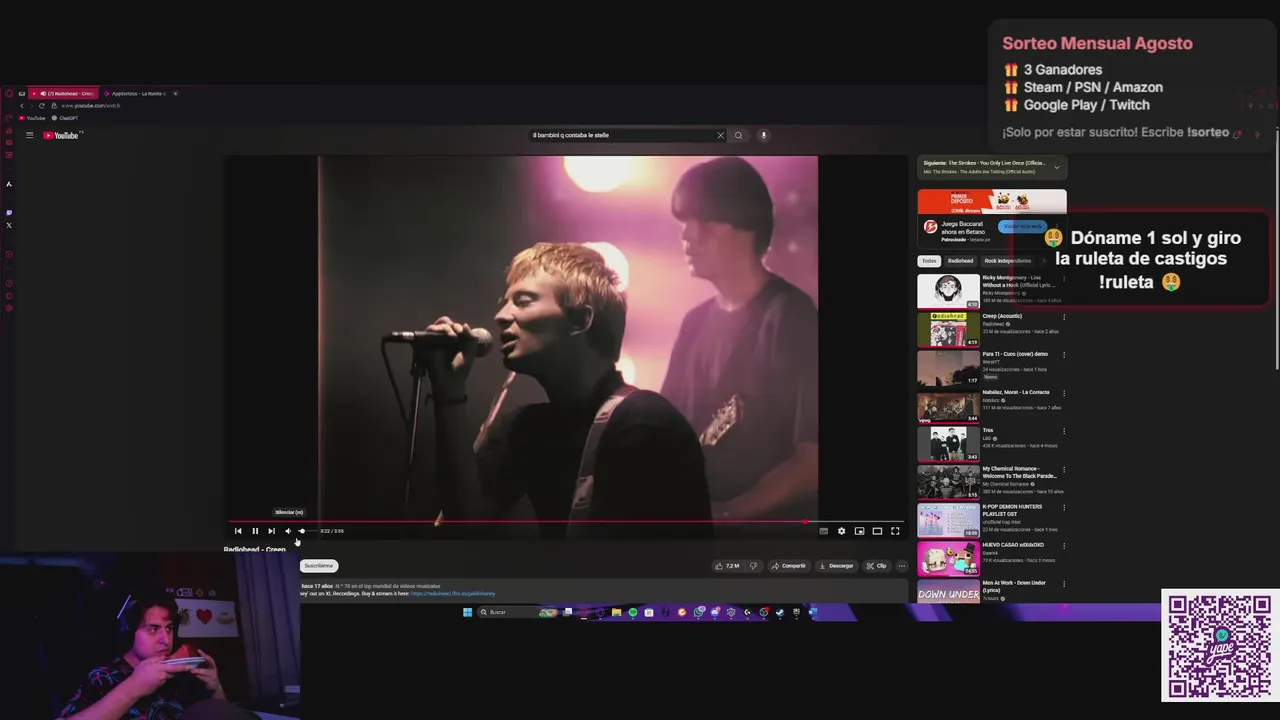Skip to the next video

pos(271,531)
